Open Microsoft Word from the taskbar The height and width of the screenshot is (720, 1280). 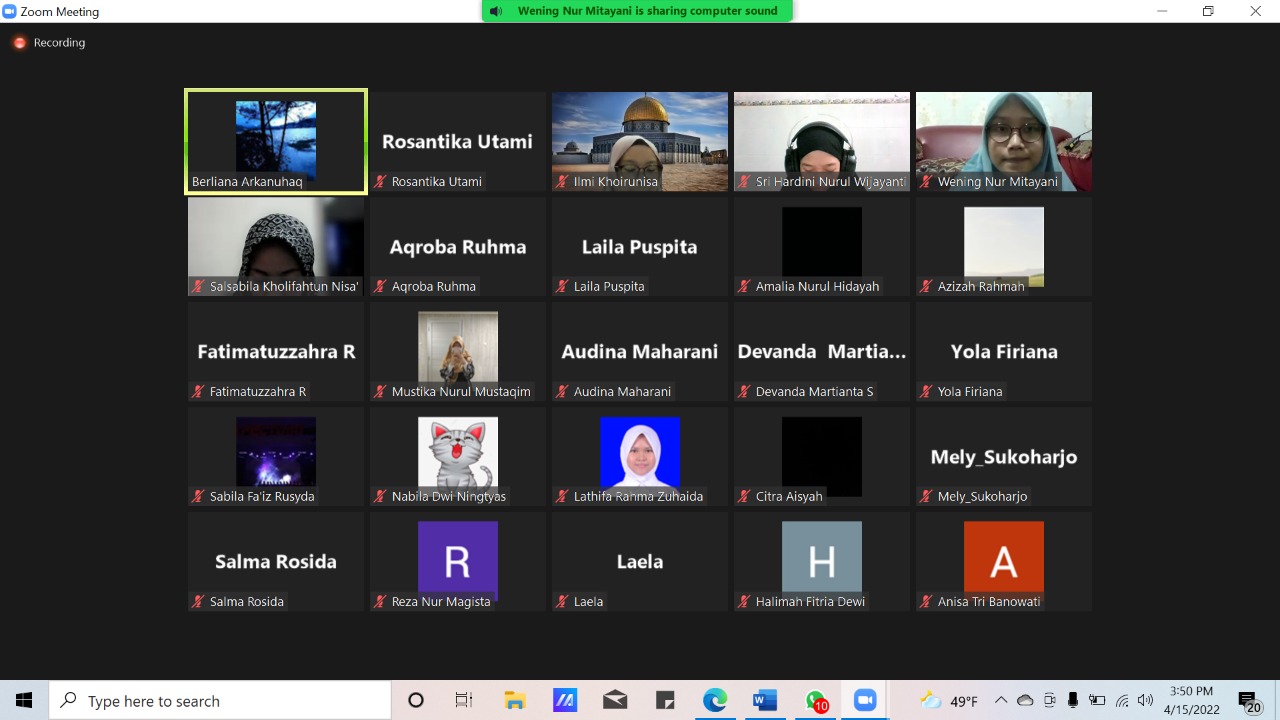click(765, 701)
